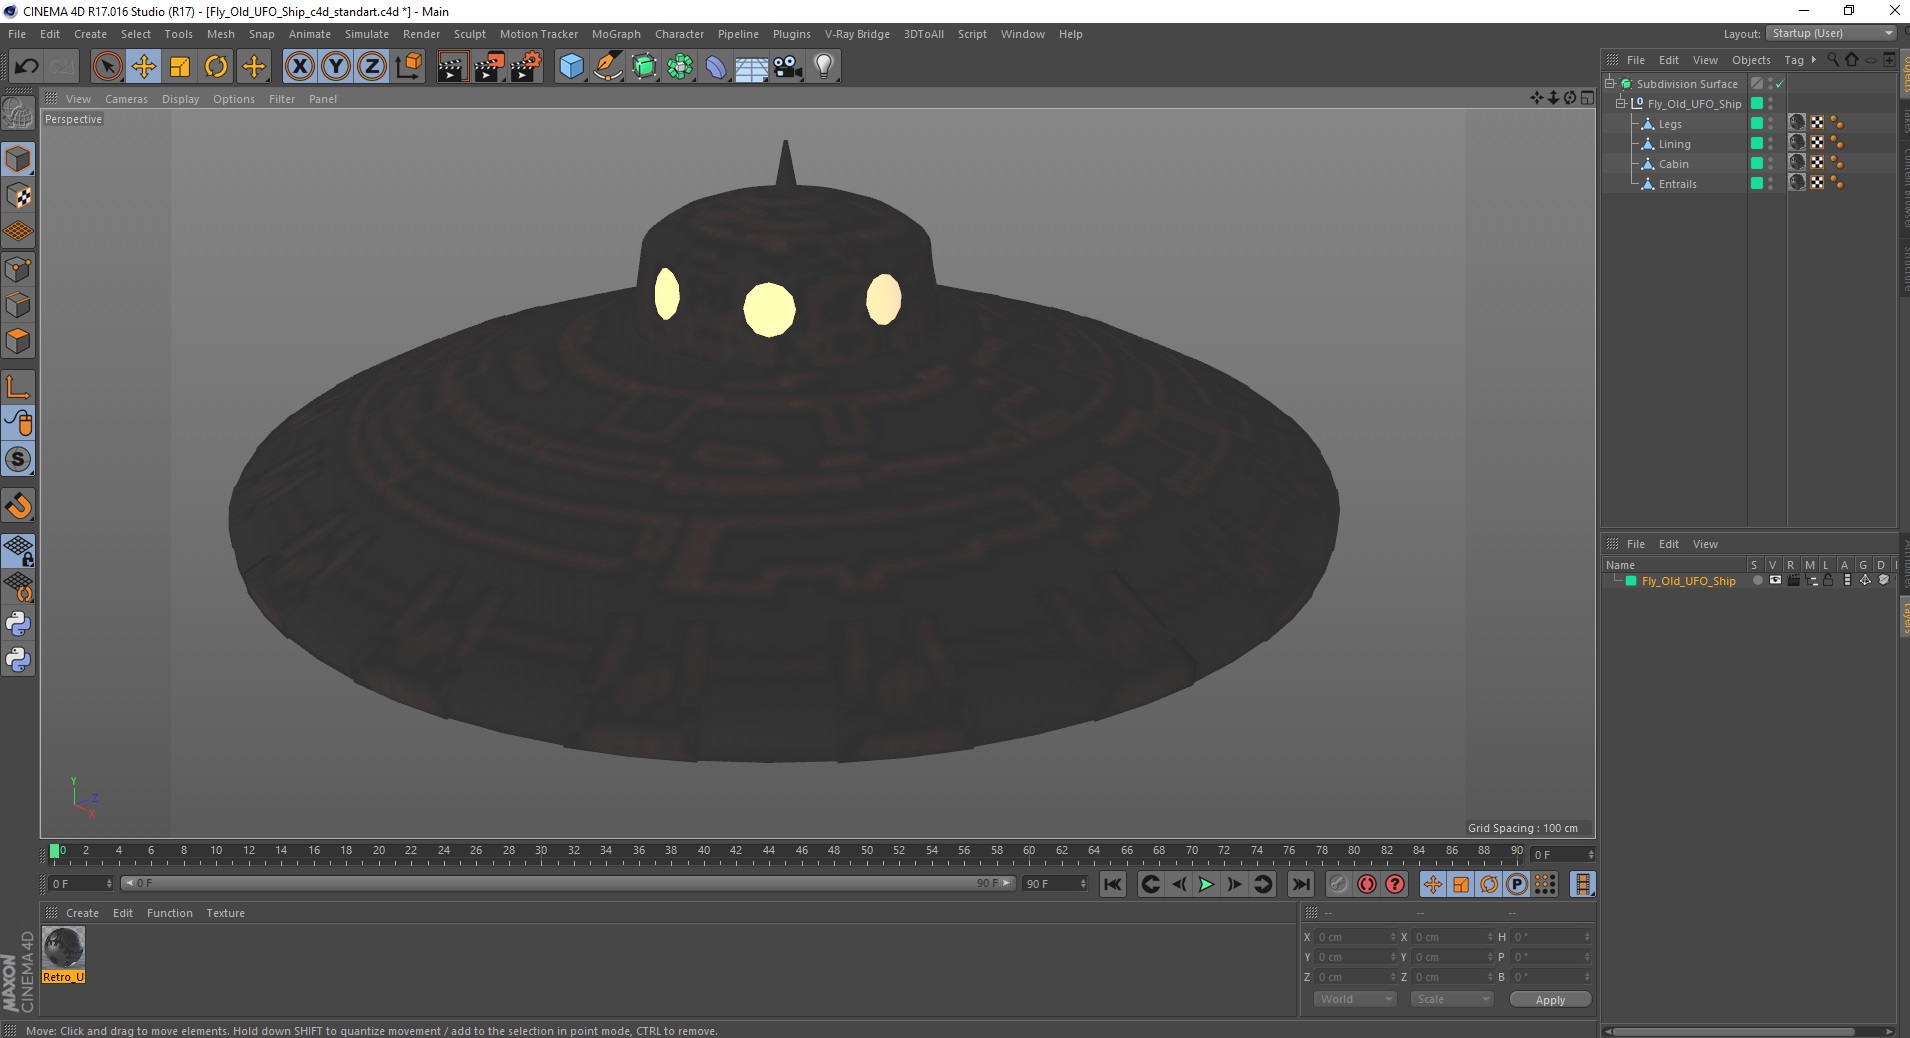Image resolution: width=1910 pixels, height=1038 pixels.
Task: Toggle autokeying
Action: 1366,884
